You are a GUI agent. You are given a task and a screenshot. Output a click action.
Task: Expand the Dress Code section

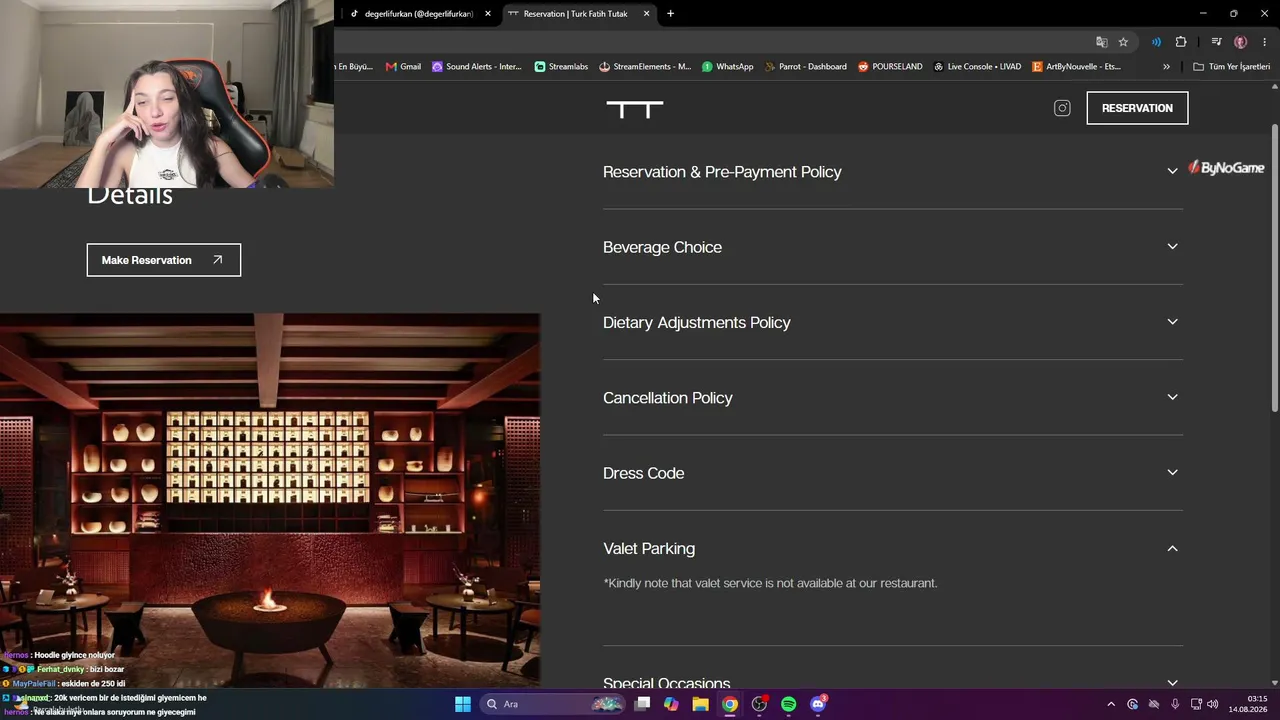893,473
